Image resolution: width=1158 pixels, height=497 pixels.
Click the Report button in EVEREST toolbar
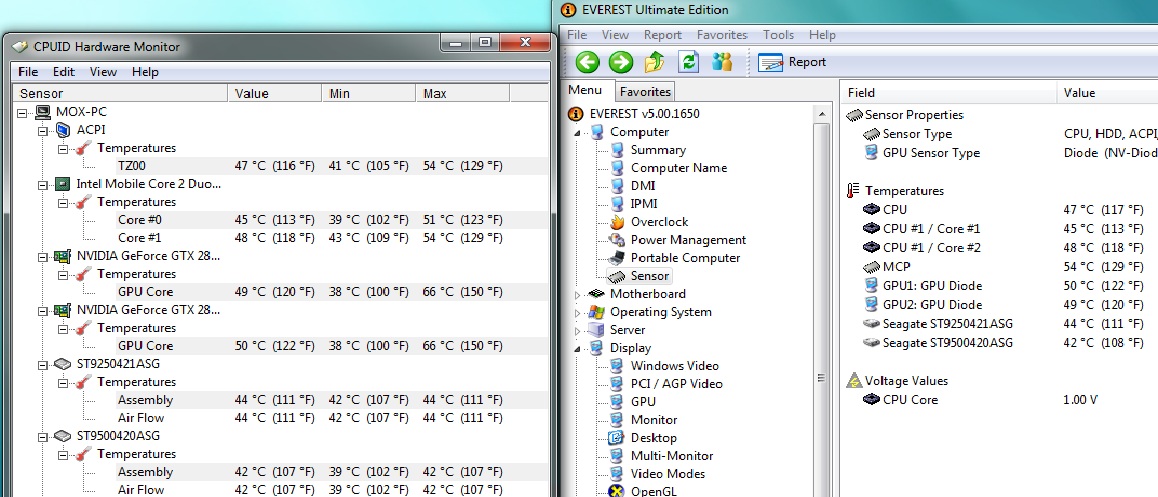pyautogui.click(x=792, y=62)
